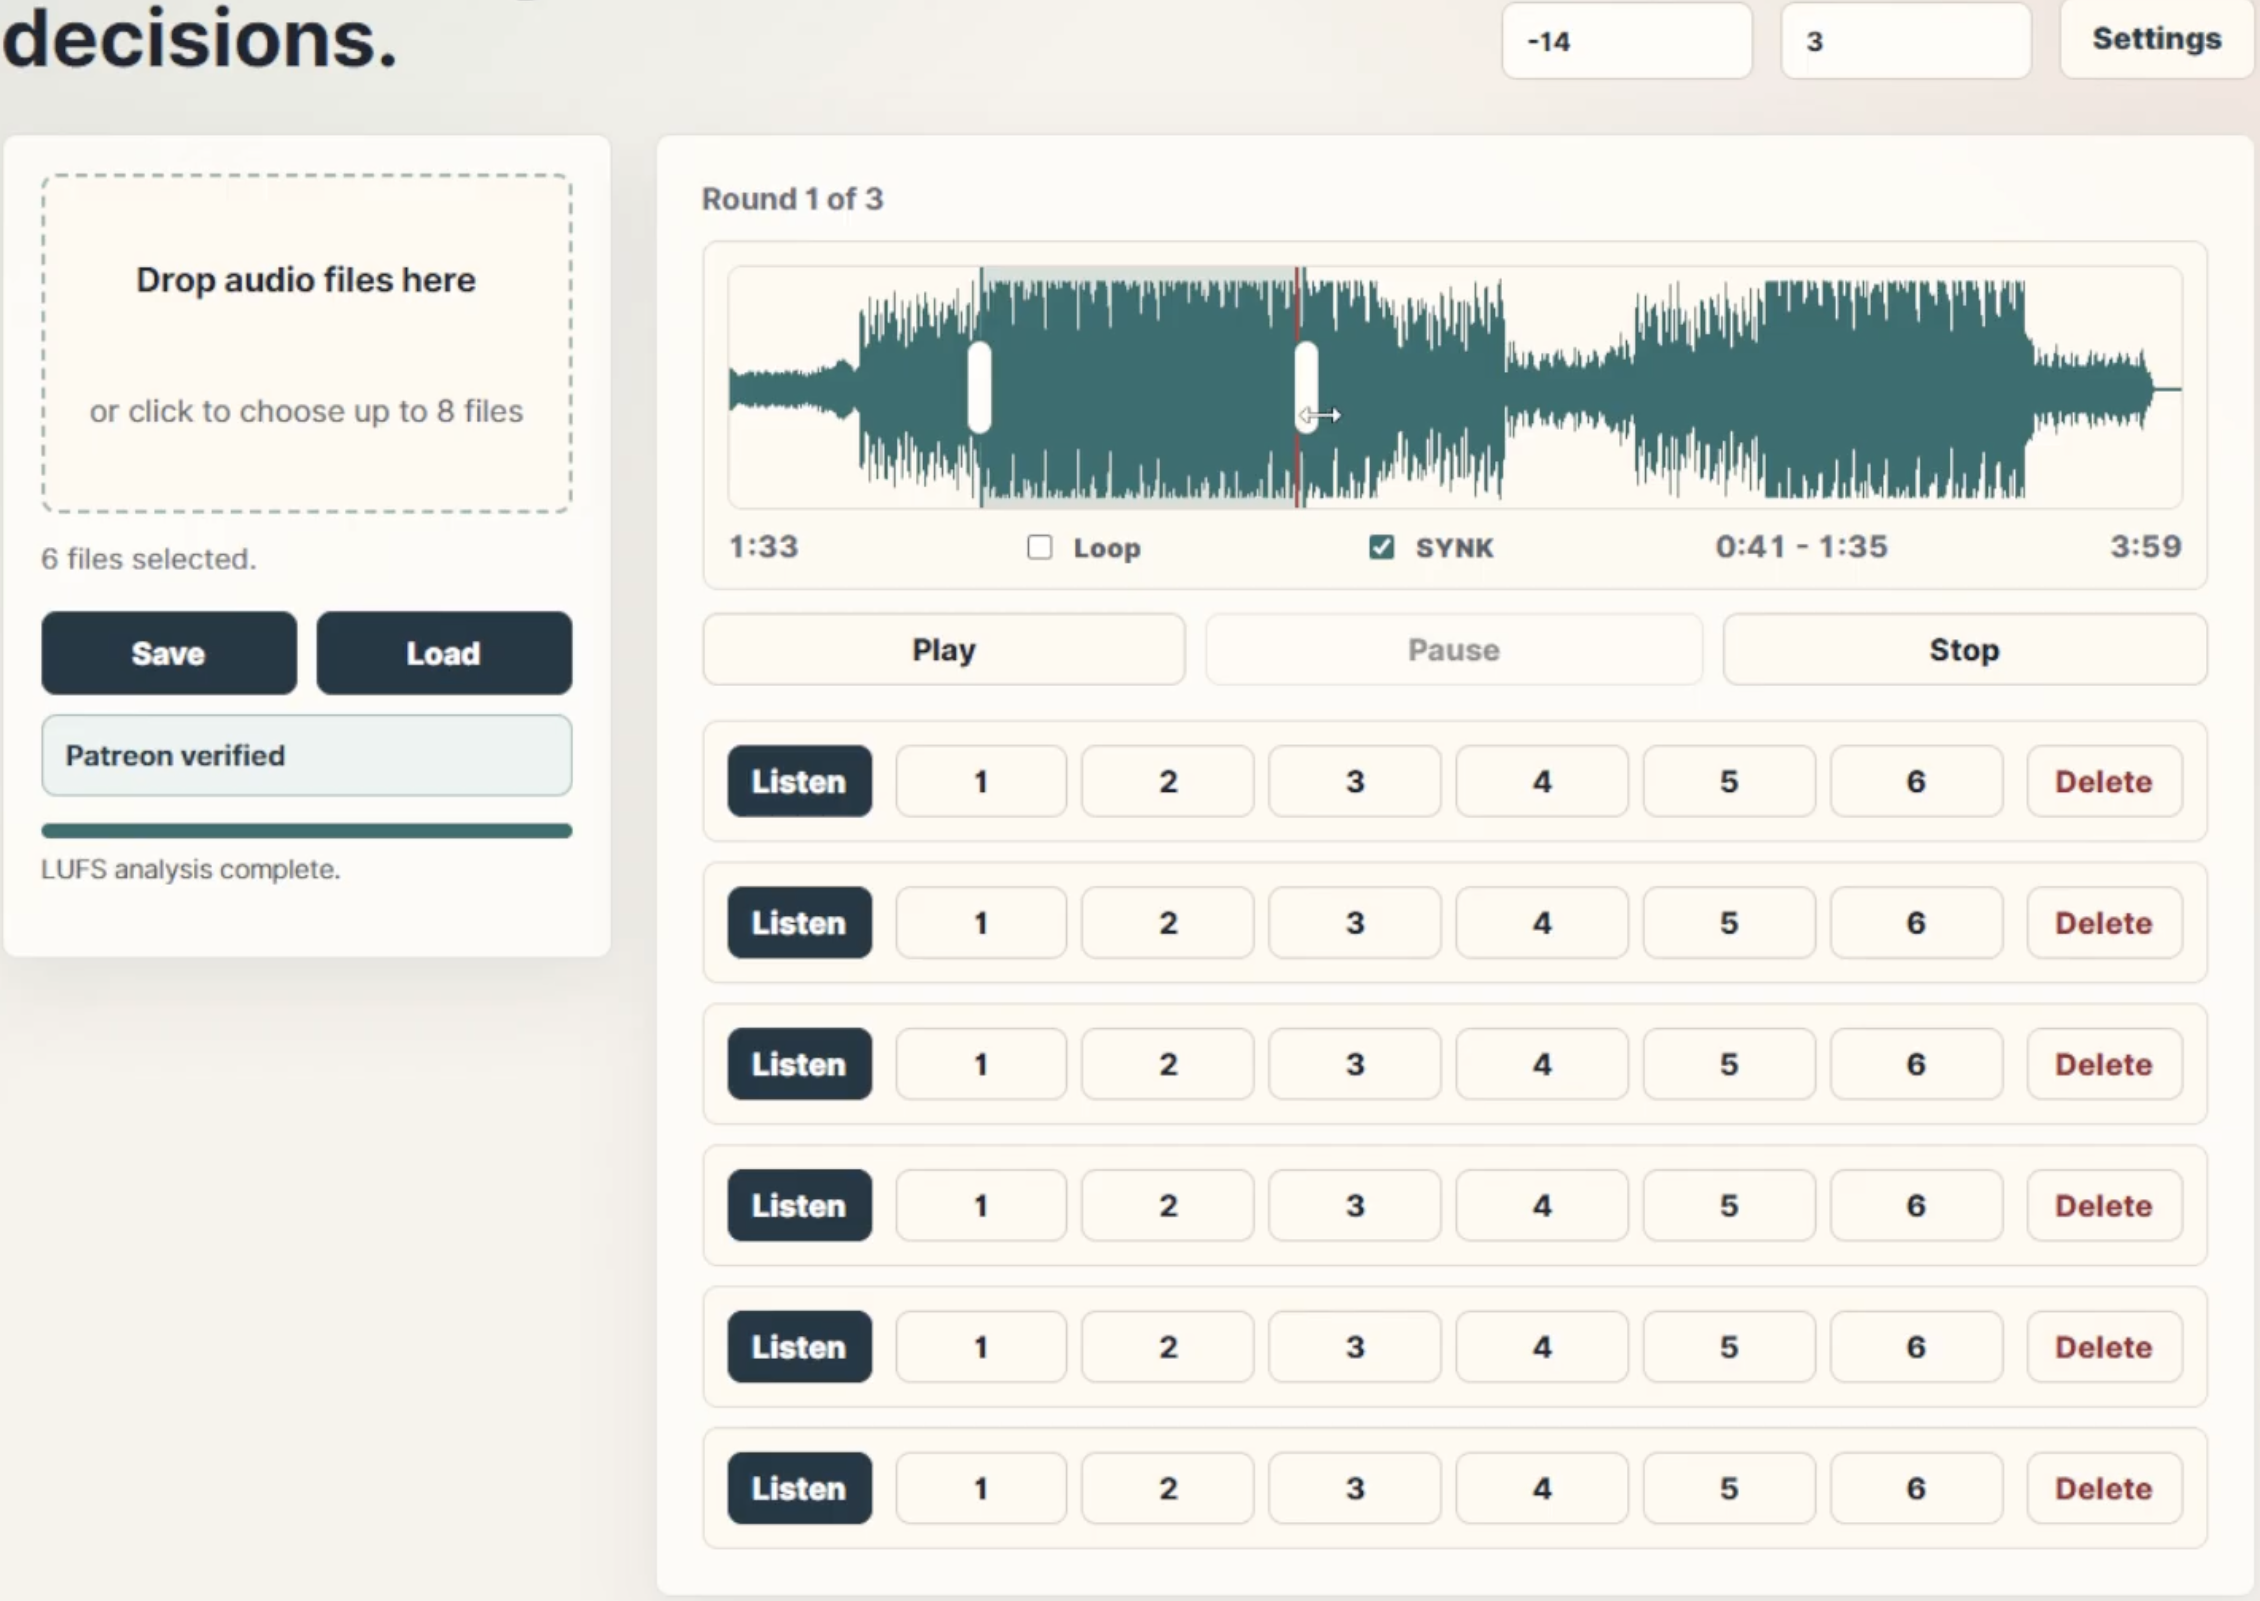Rank the first track row as 1
This screenshot has width=2260, height=1601.
tap(981, 781)
